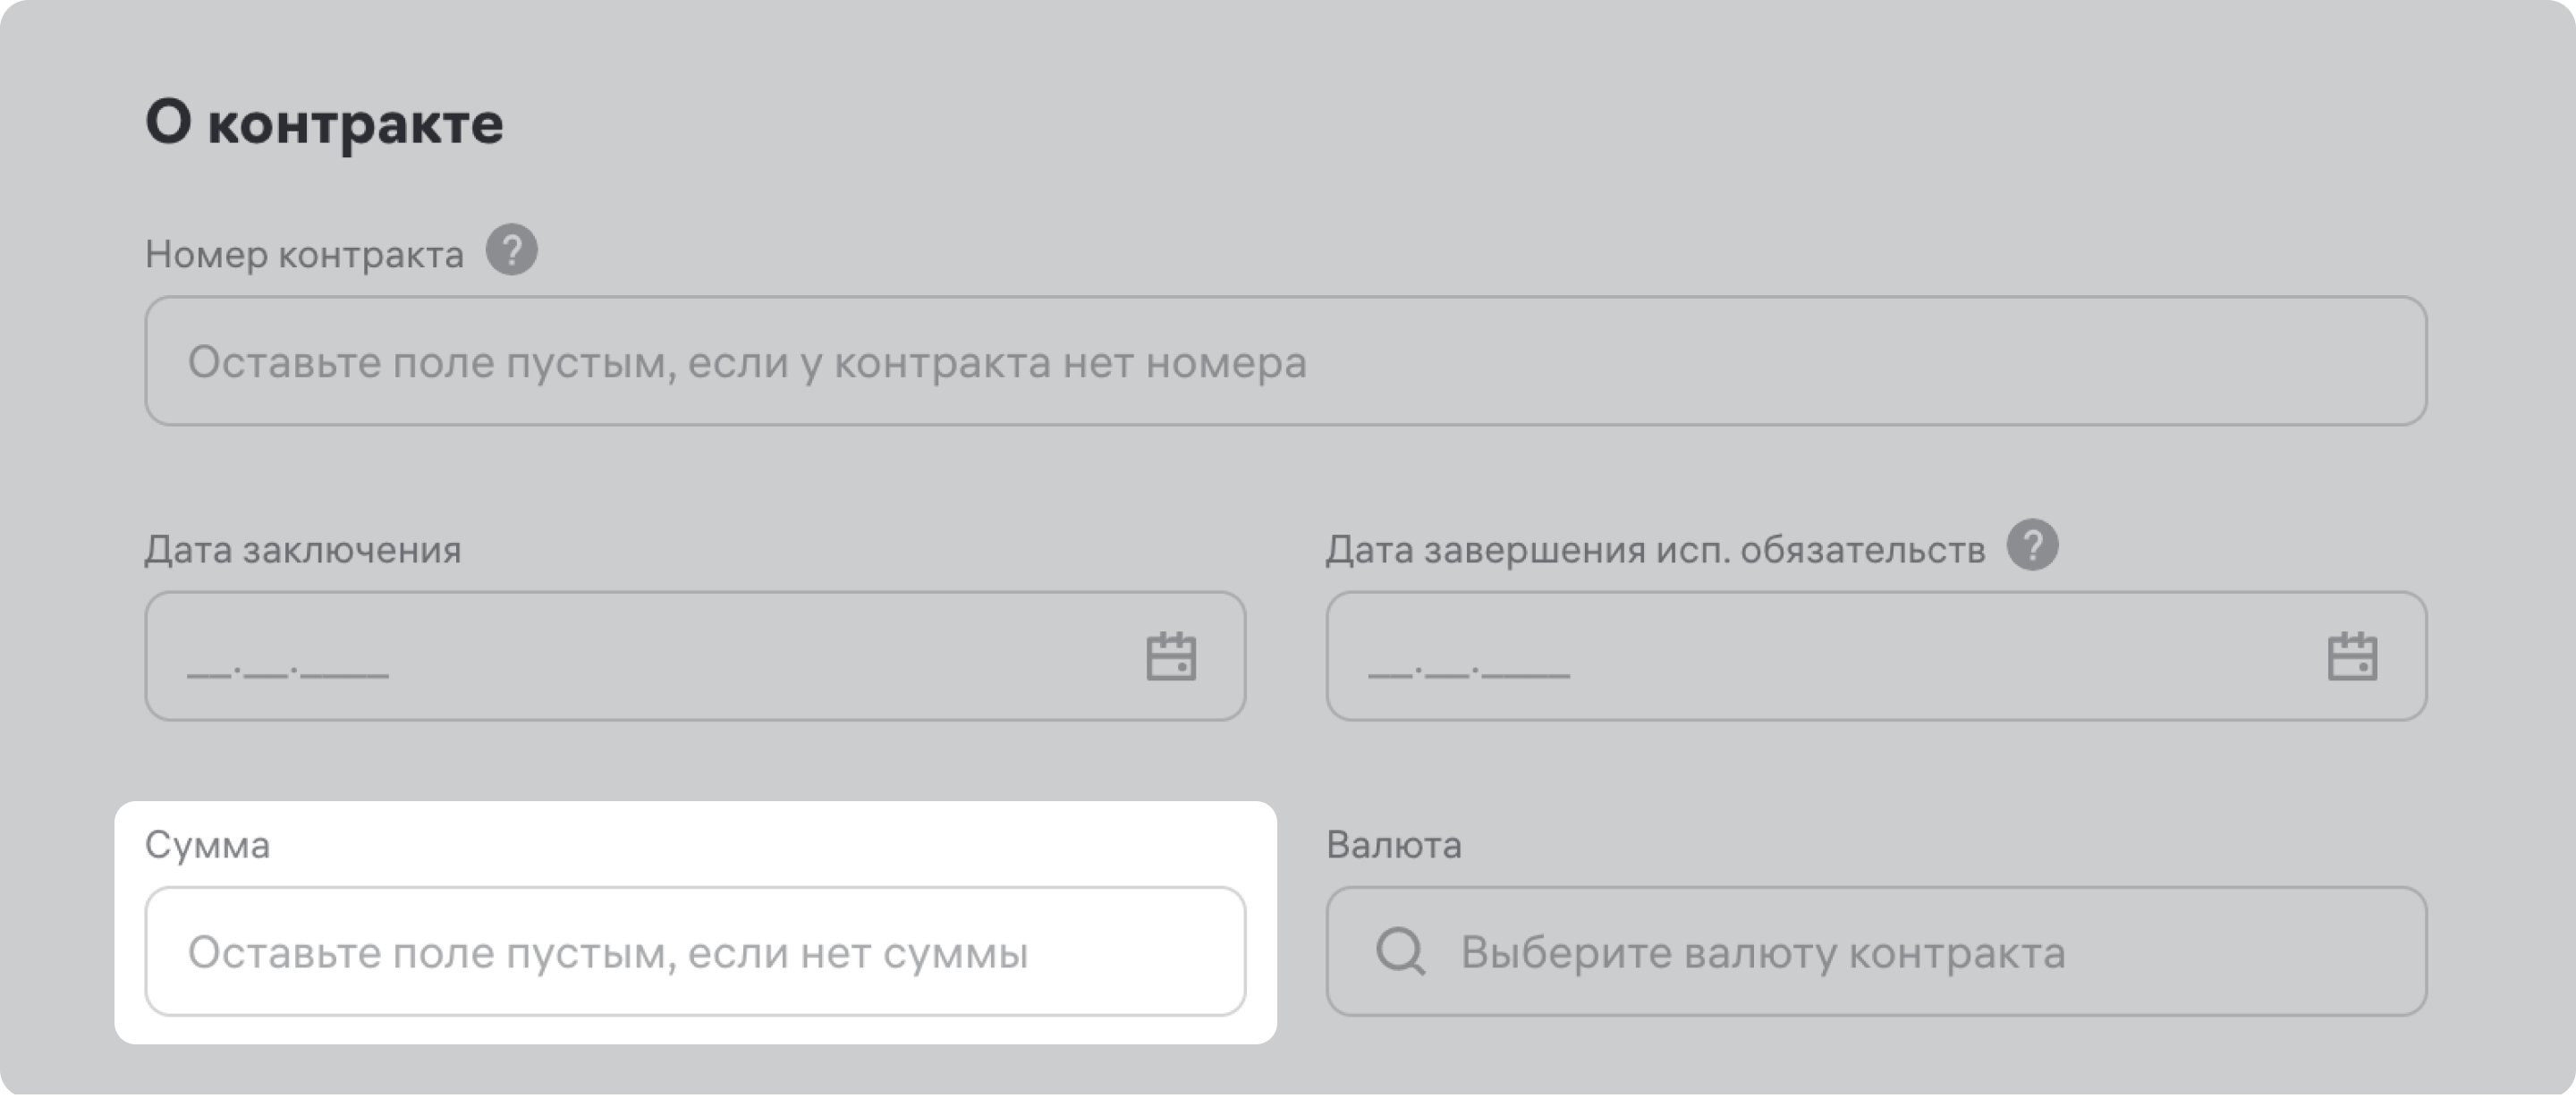Click the 'Дата завершения исп. обязательств' label
2576x1098 pixels.
click(1655, 550)
